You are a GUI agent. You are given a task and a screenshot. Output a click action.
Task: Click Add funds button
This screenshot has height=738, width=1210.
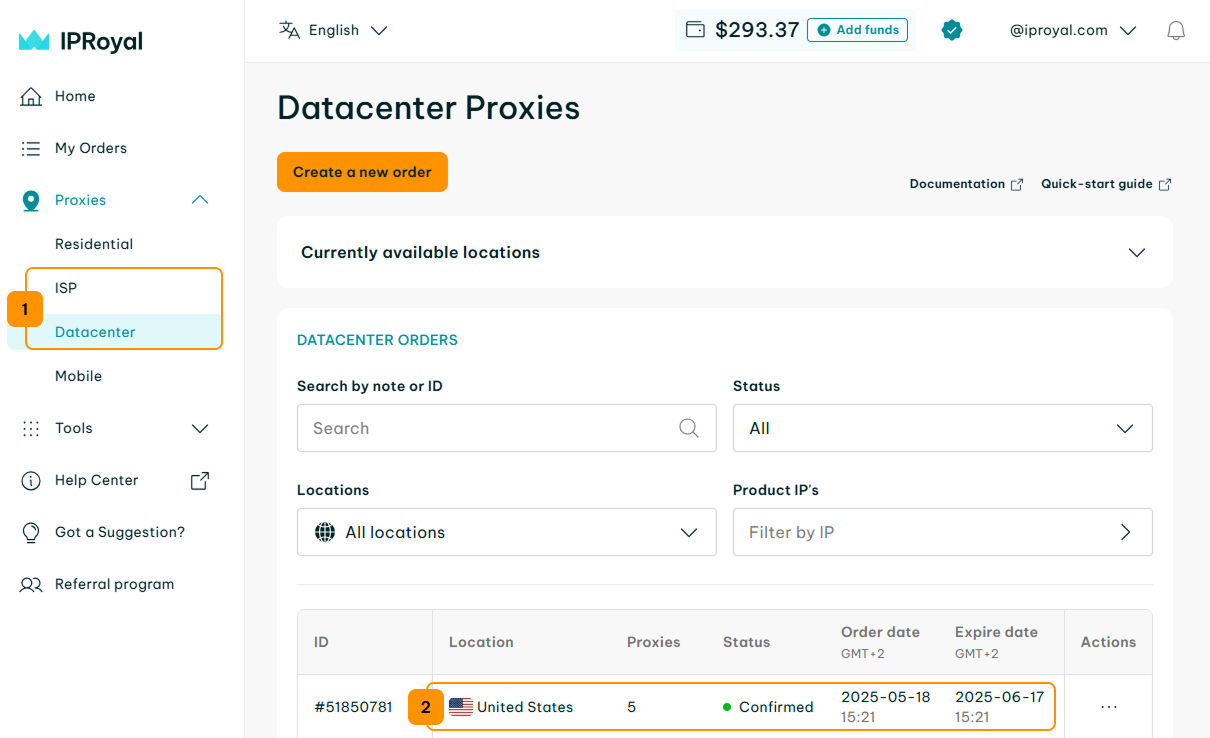858,30
